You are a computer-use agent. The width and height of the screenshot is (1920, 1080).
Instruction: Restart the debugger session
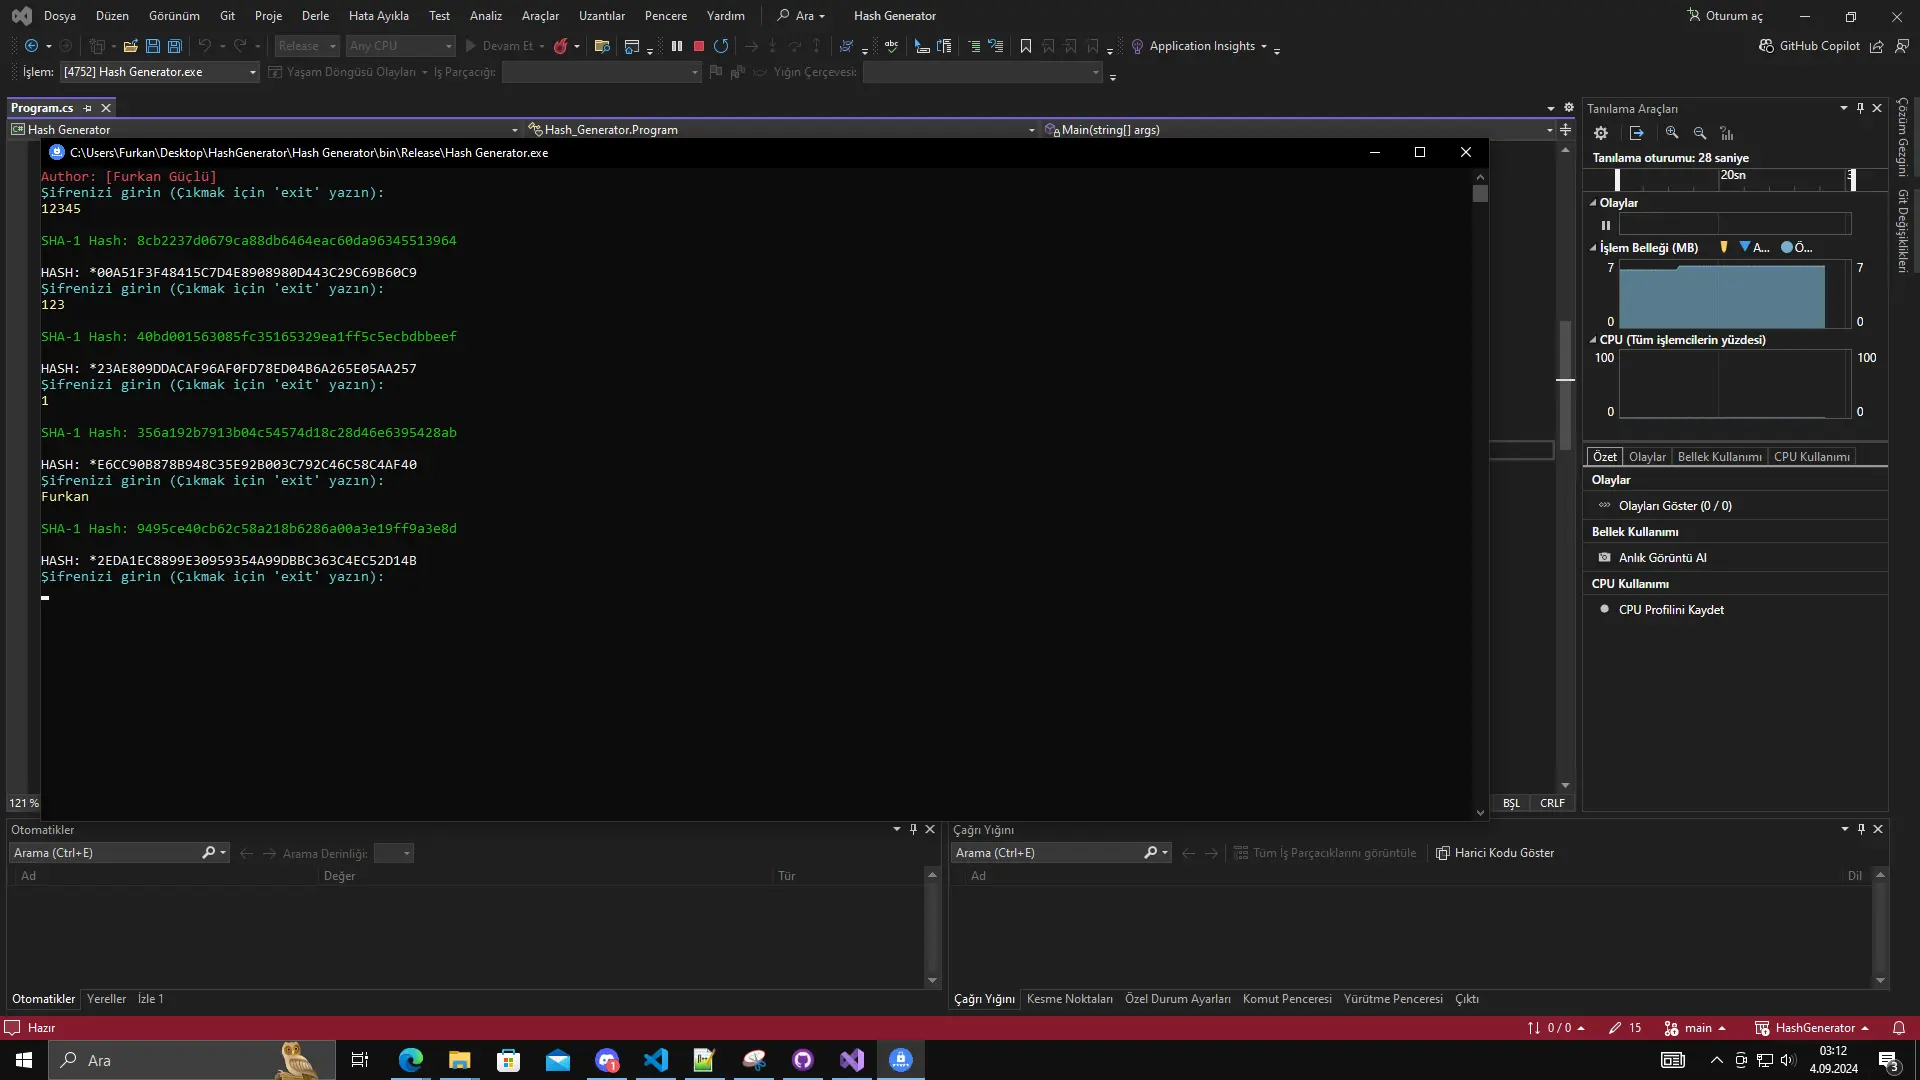pyautogui.click(x=721, y=46)
